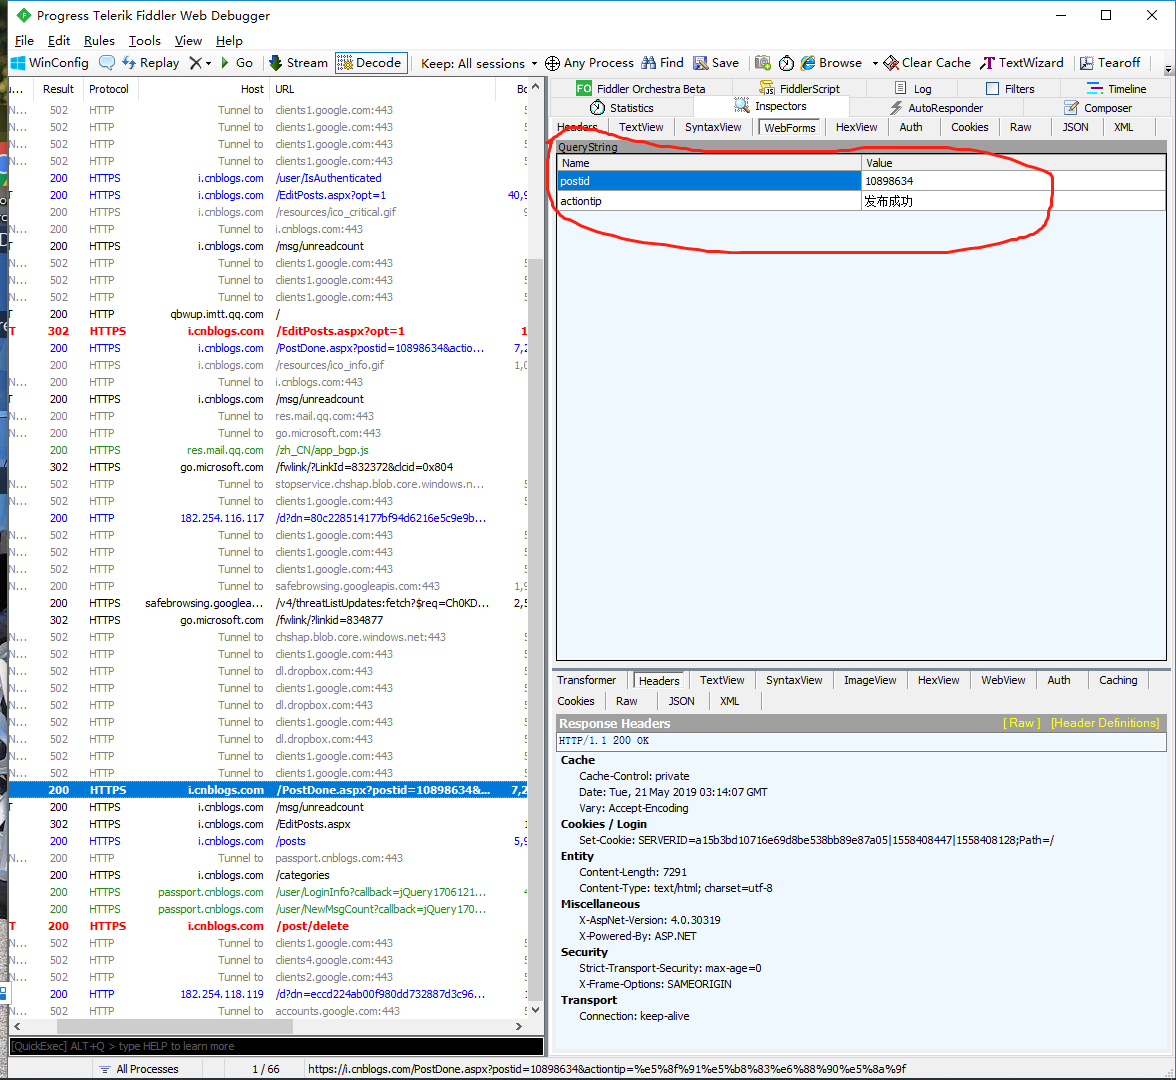The image size is (1176, 1080).
Task: Open the Rules menu
Action: tap(99, 41)
